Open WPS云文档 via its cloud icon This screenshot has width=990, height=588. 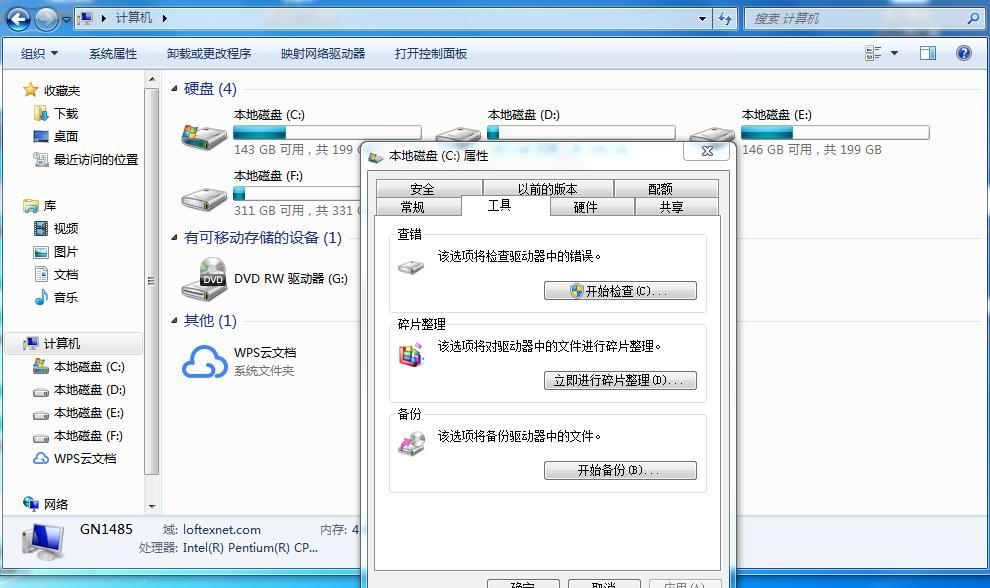(x=206, y=360)
